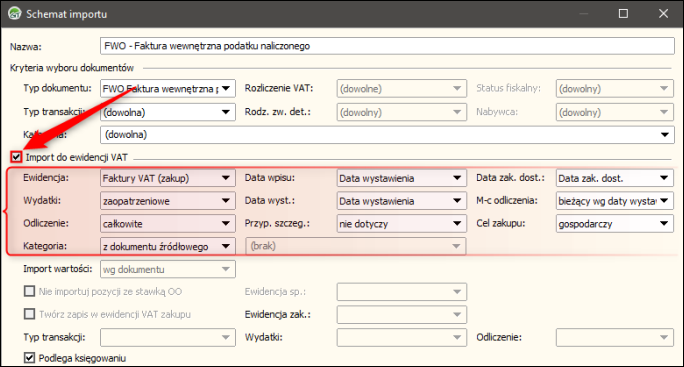Tick Twórz zapis w ewidencji VAT zakupu
Image resolution: width=684 pixels, height=367 pixels.
point(29,314)
